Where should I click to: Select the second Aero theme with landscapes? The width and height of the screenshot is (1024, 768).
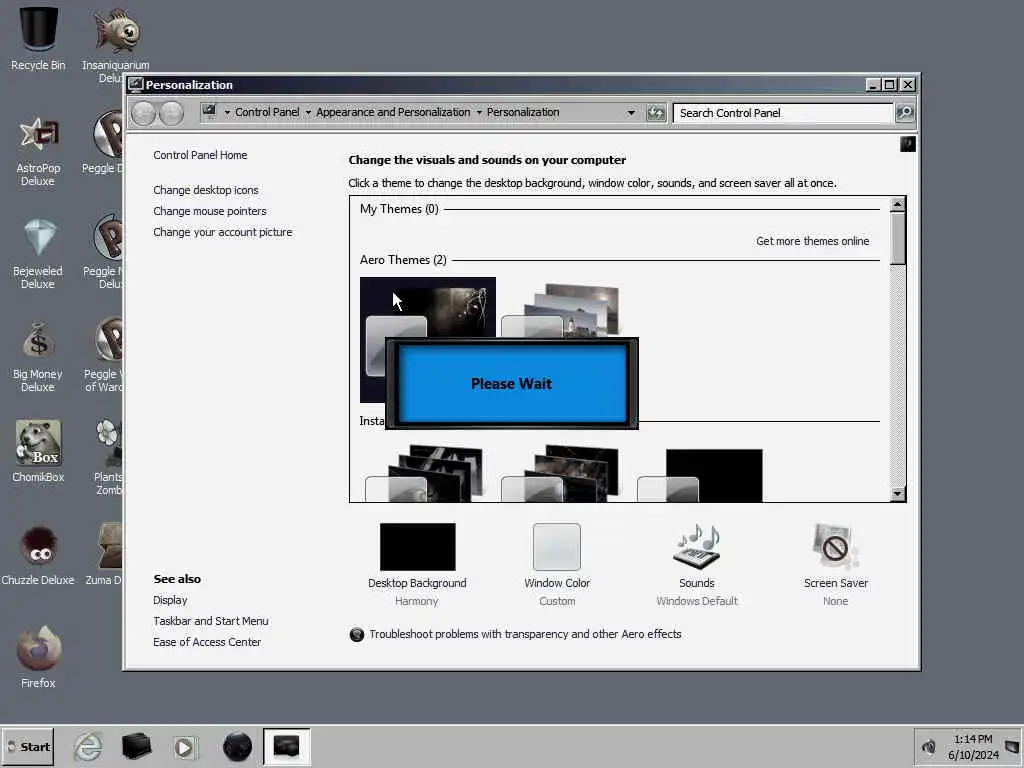[560, 310]
